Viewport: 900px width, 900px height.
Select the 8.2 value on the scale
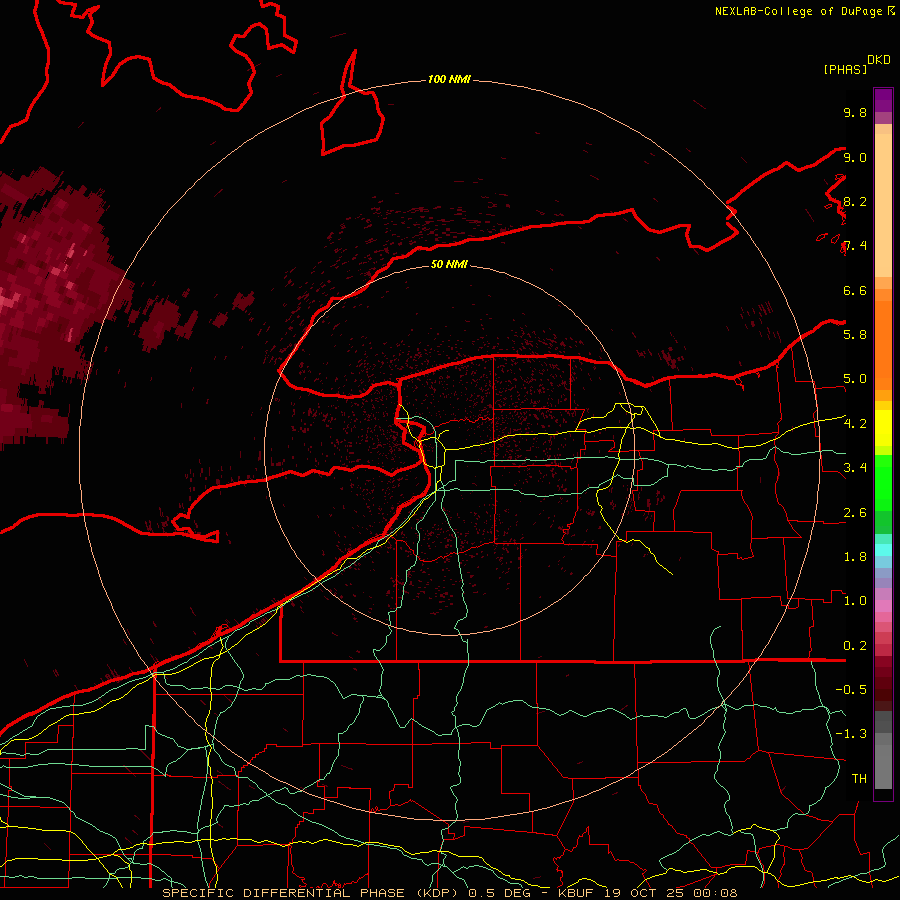[855, 201]
